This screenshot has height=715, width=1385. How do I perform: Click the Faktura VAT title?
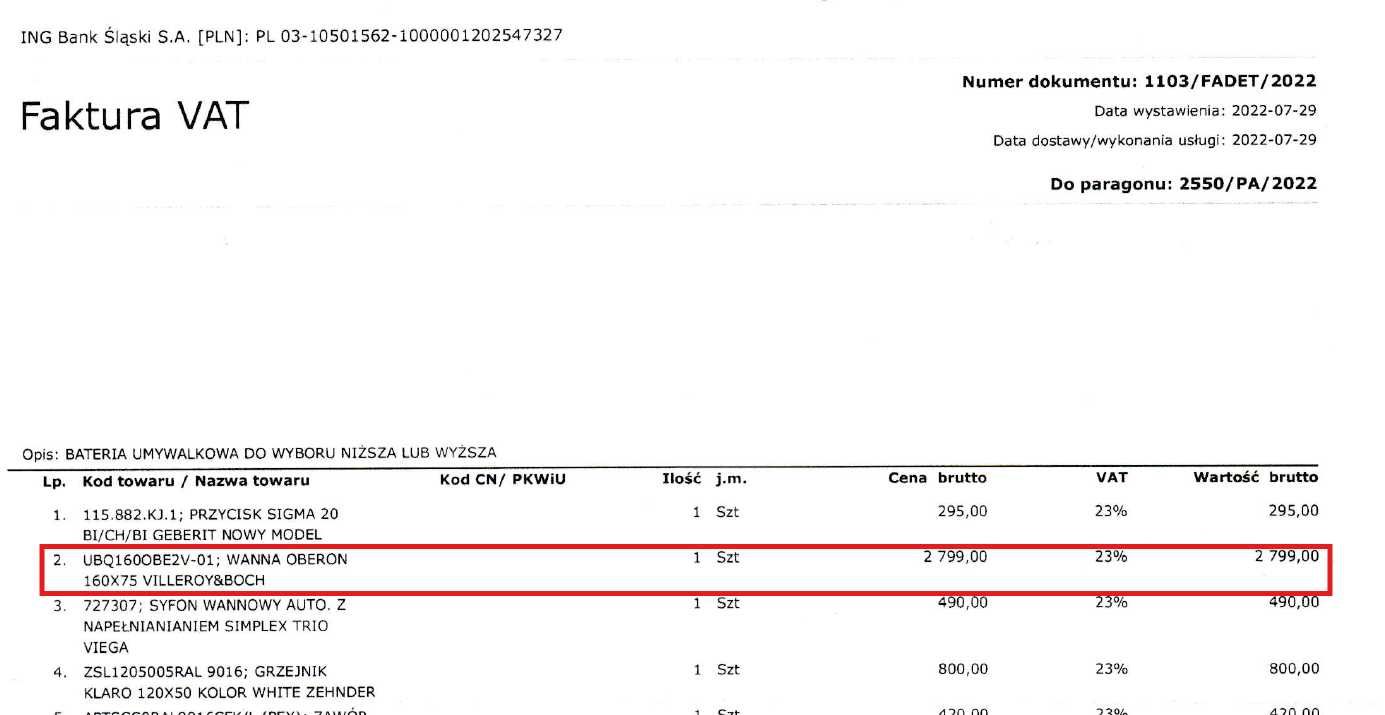click(x=134, y=117)
